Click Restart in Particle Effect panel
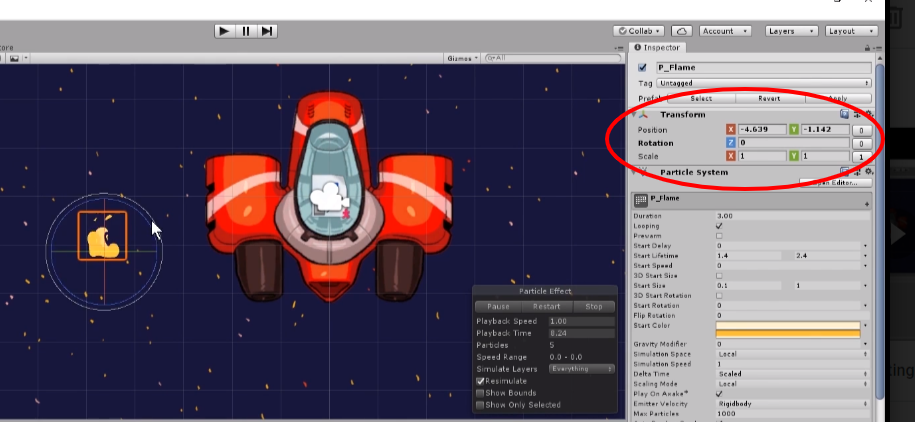This screenshot has width=915, height=422. point(546,306)
